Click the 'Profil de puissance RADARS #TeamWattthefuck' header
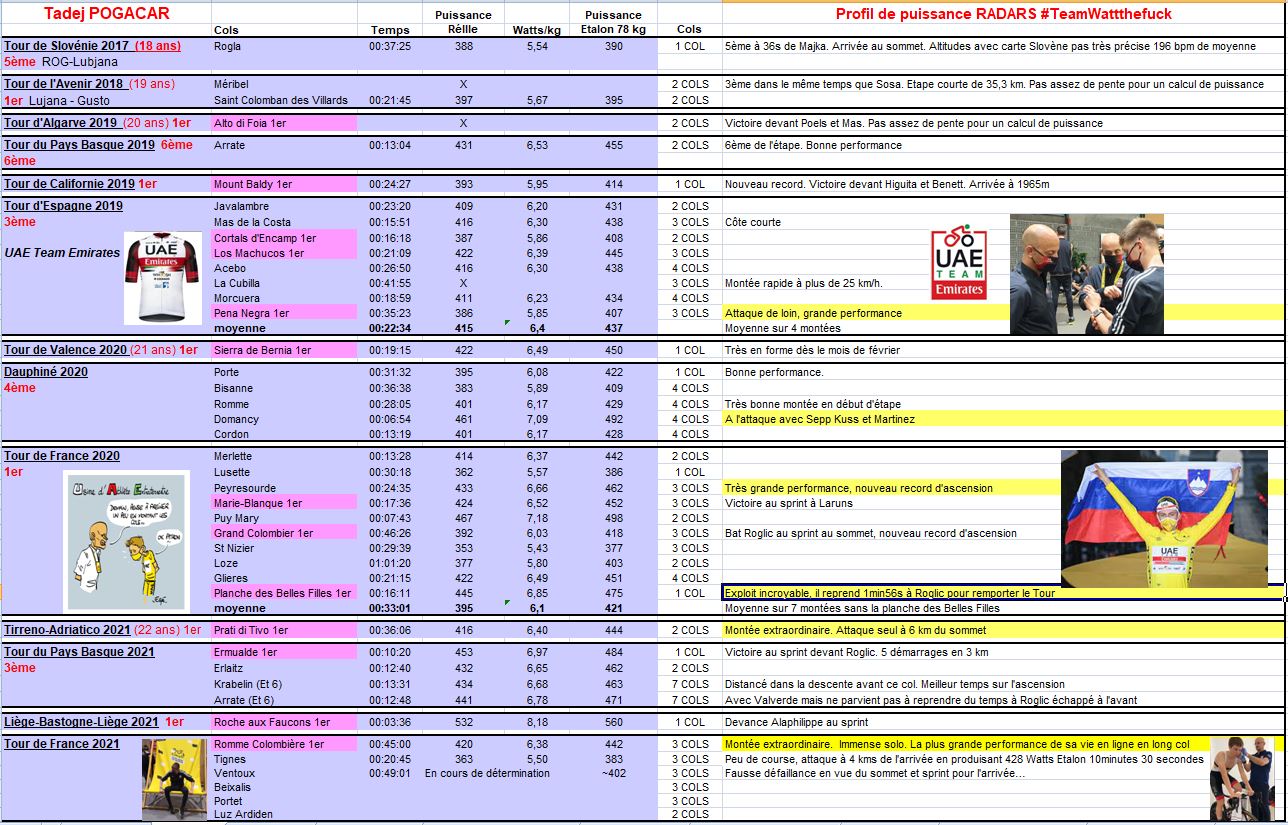The height and width of the screenshot is (825, 1288). pos(1003,14)
